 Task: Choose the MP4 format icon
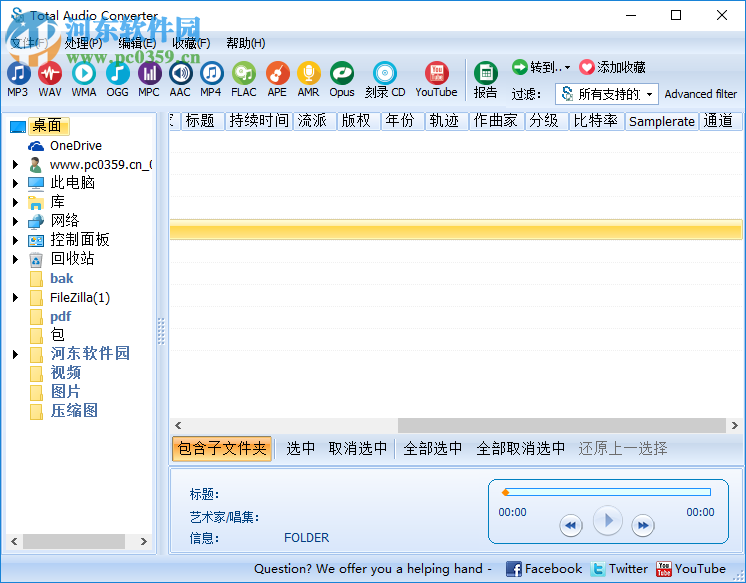click(x=211, y=74)
